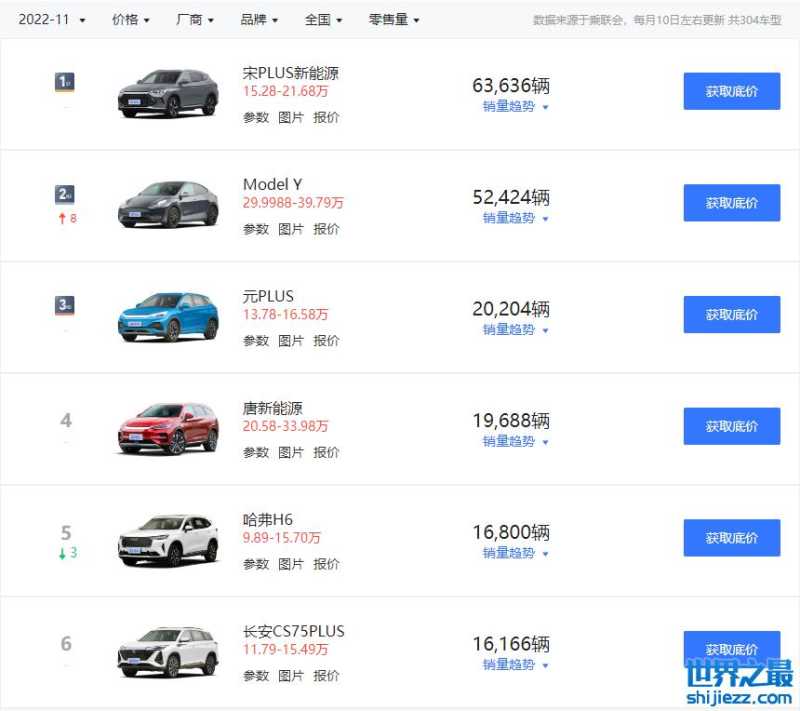Open the 全国 region dropdown
This screenshot has height=711, width=800.
point(323,20)
